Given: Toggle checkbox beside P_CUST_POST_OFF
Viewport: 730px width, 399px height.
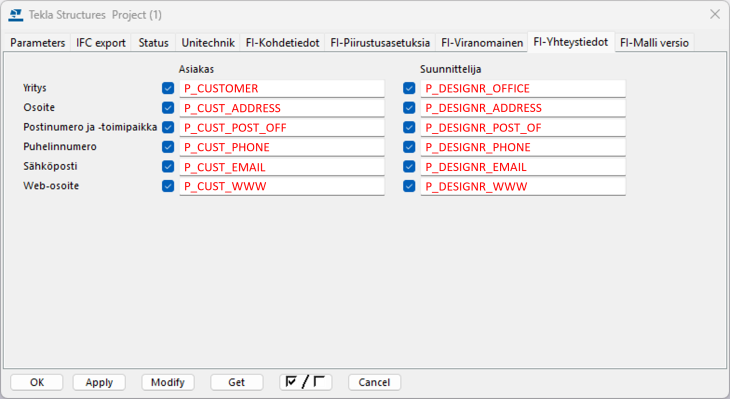Looking at the screenshot, I should (168, 127).
